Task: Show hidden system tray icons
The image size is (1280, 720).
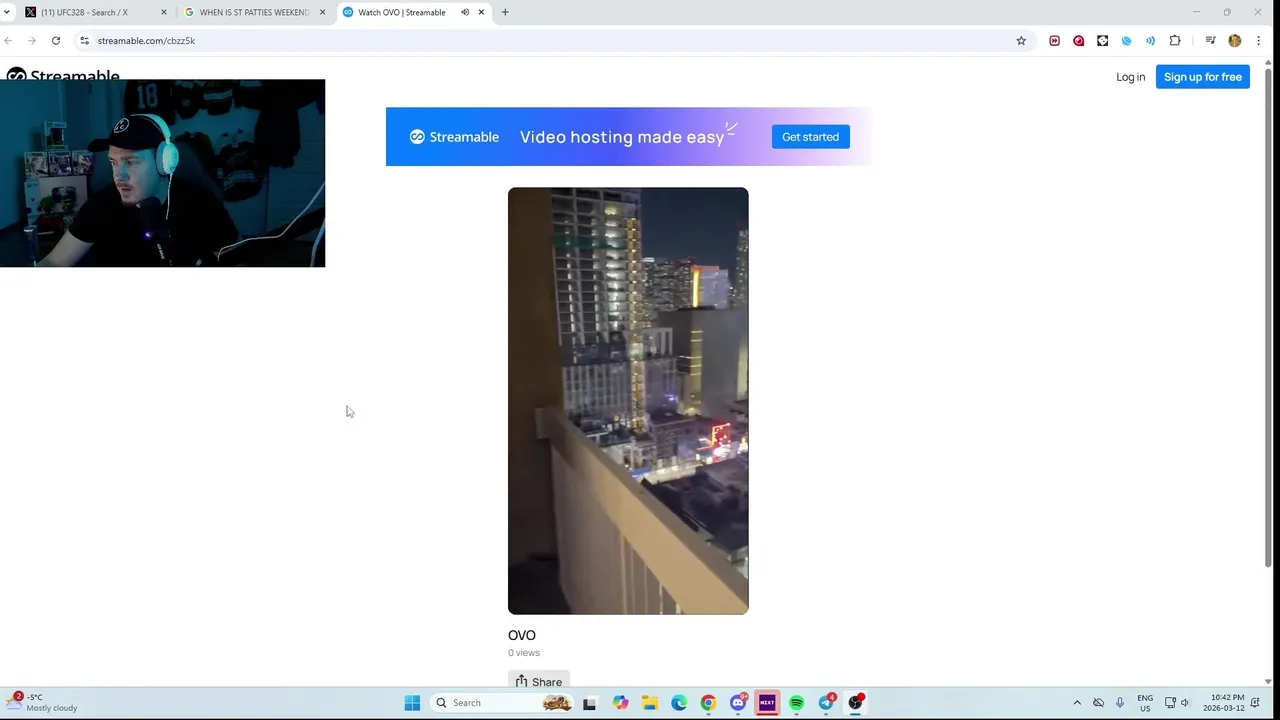Action: point(1077,703)
